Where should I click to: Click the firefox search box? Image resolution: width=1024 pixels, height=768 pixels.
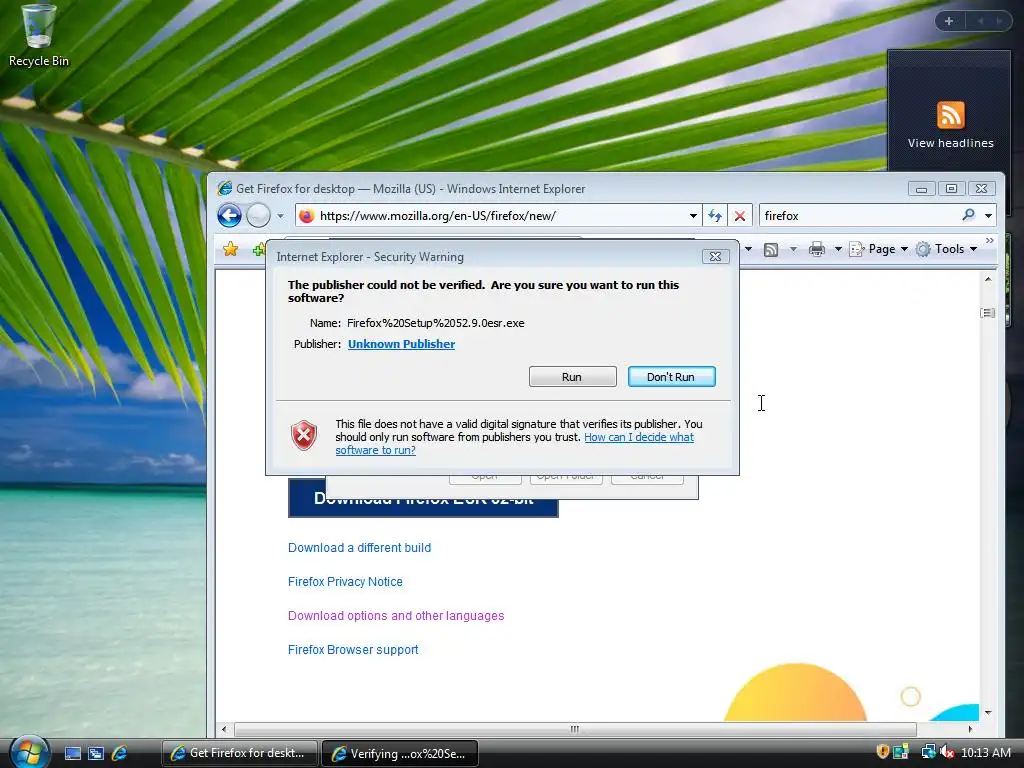[x=859, y=216]
